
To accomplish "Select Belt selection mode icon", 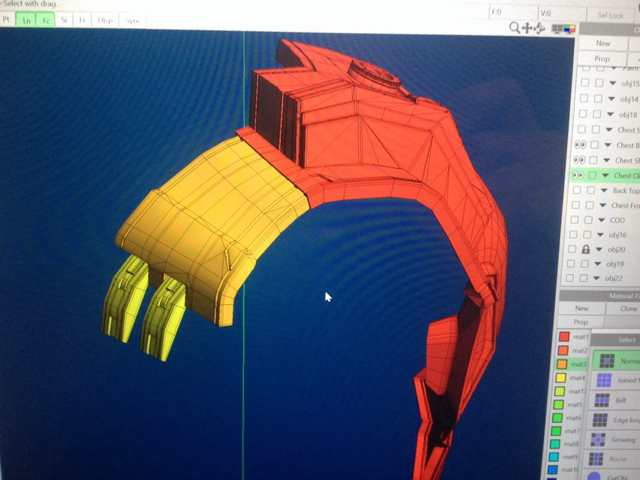I will tap(602, 400).
